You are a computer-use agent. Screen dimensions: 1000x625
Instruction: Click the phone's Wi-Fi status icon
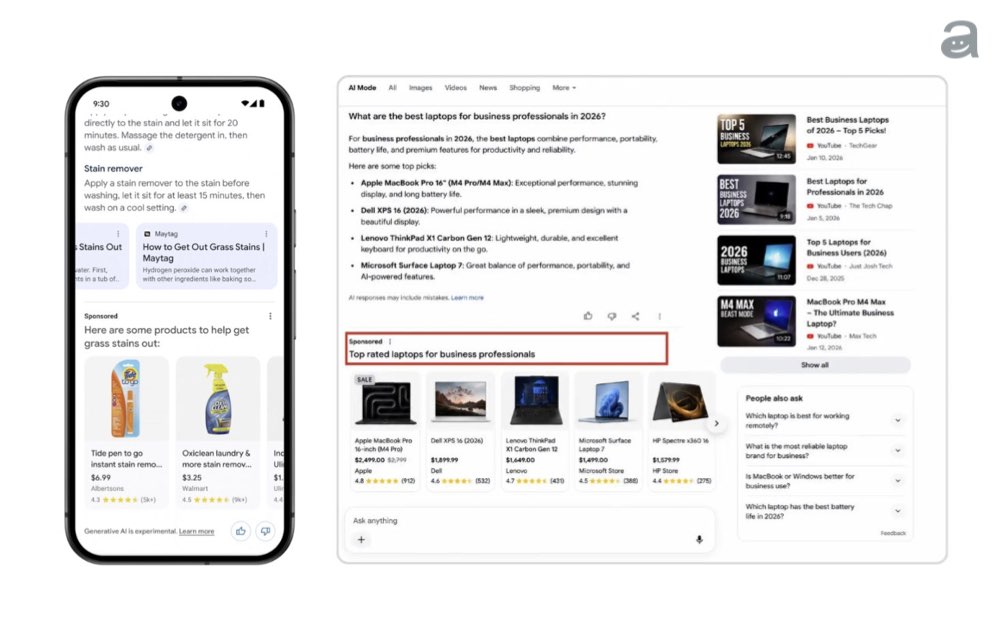[x=246, y=103]
